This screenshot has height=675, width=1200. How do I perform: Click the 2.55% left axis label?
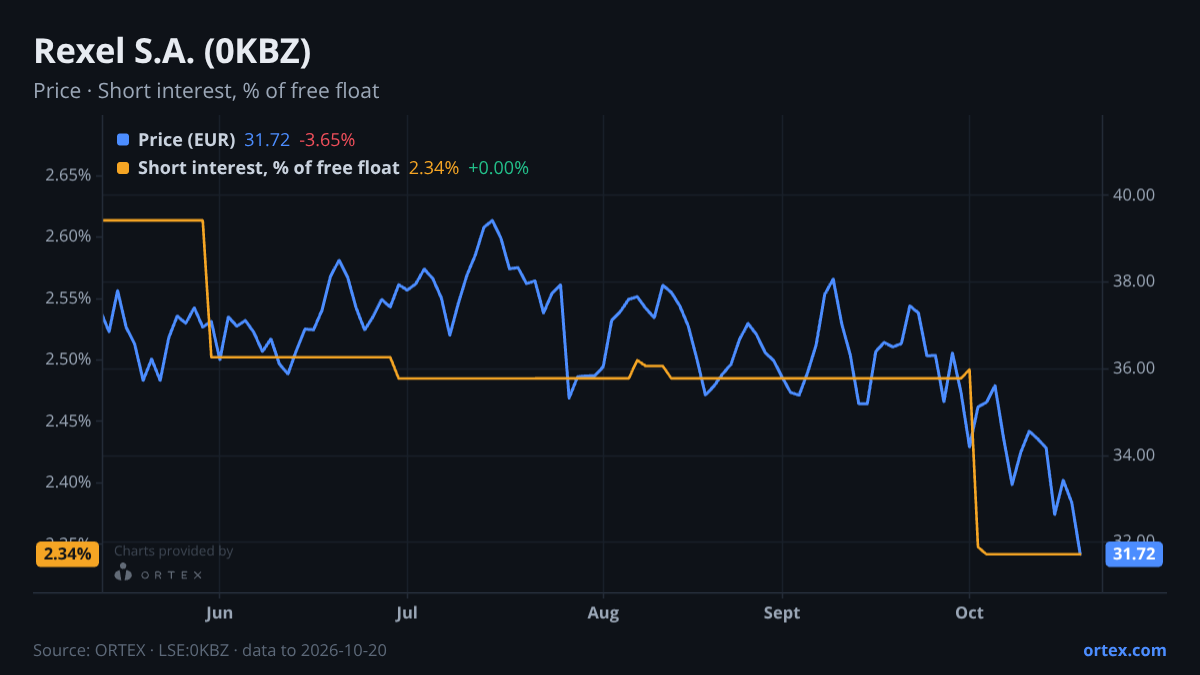(x=68, y=298)
